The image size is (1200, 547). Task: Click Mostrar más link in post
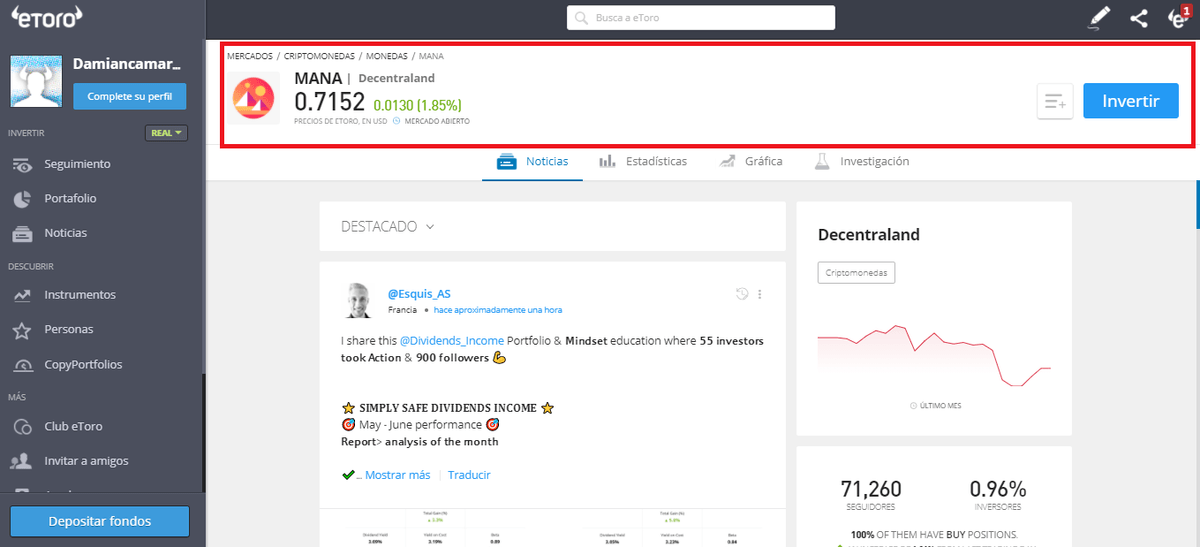[398, 475]
